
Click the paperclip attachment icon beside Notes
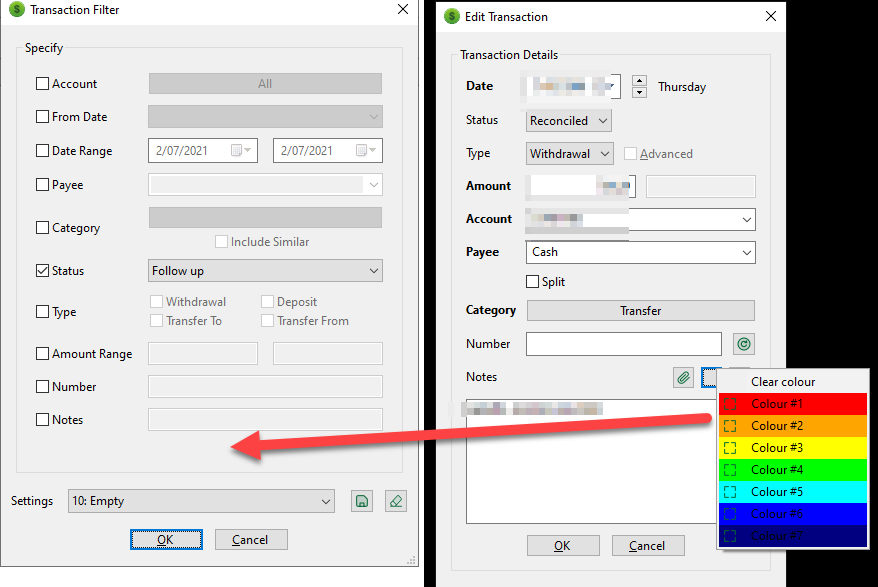(x=683, y=378)
